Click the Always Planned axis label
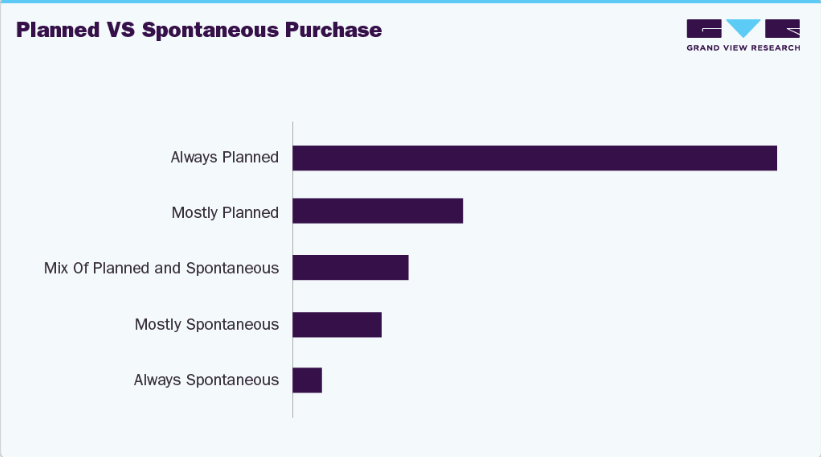Viewport: 821px width, 457px height. [225, 157]
